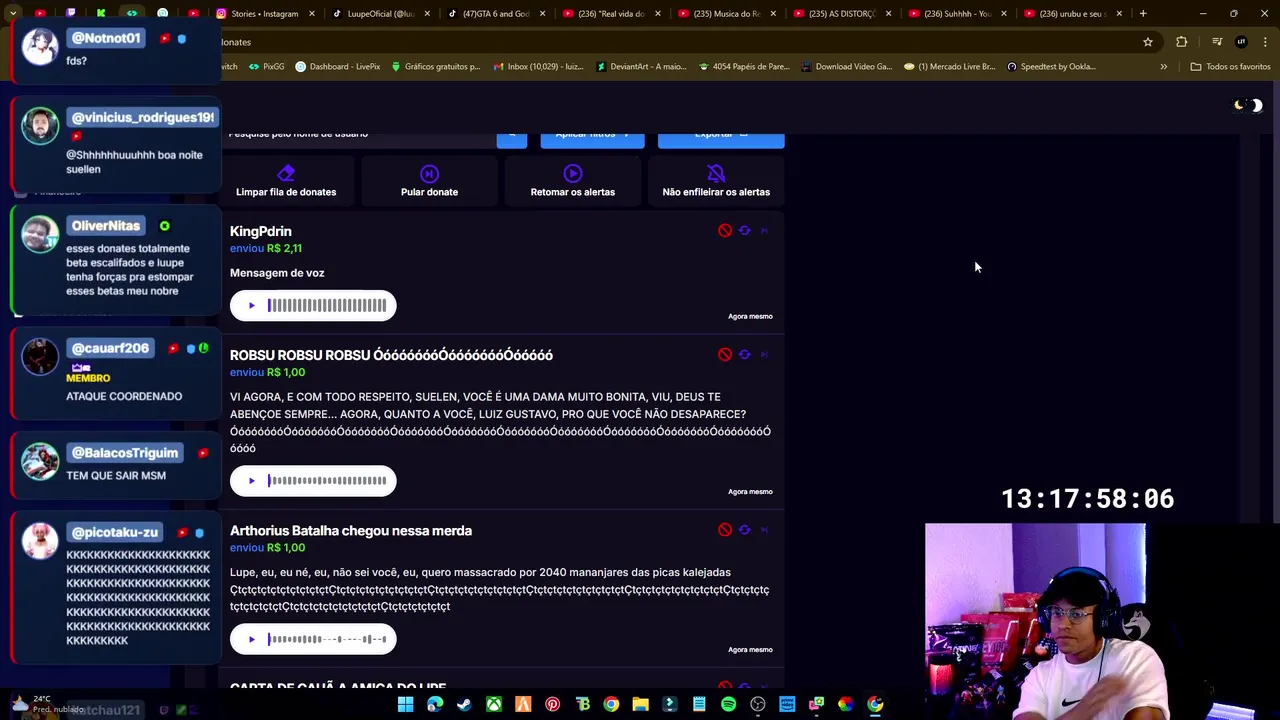1280x720 pixels.
Task: Open the PixGG bookmark
Action: [x=266, y=67]
